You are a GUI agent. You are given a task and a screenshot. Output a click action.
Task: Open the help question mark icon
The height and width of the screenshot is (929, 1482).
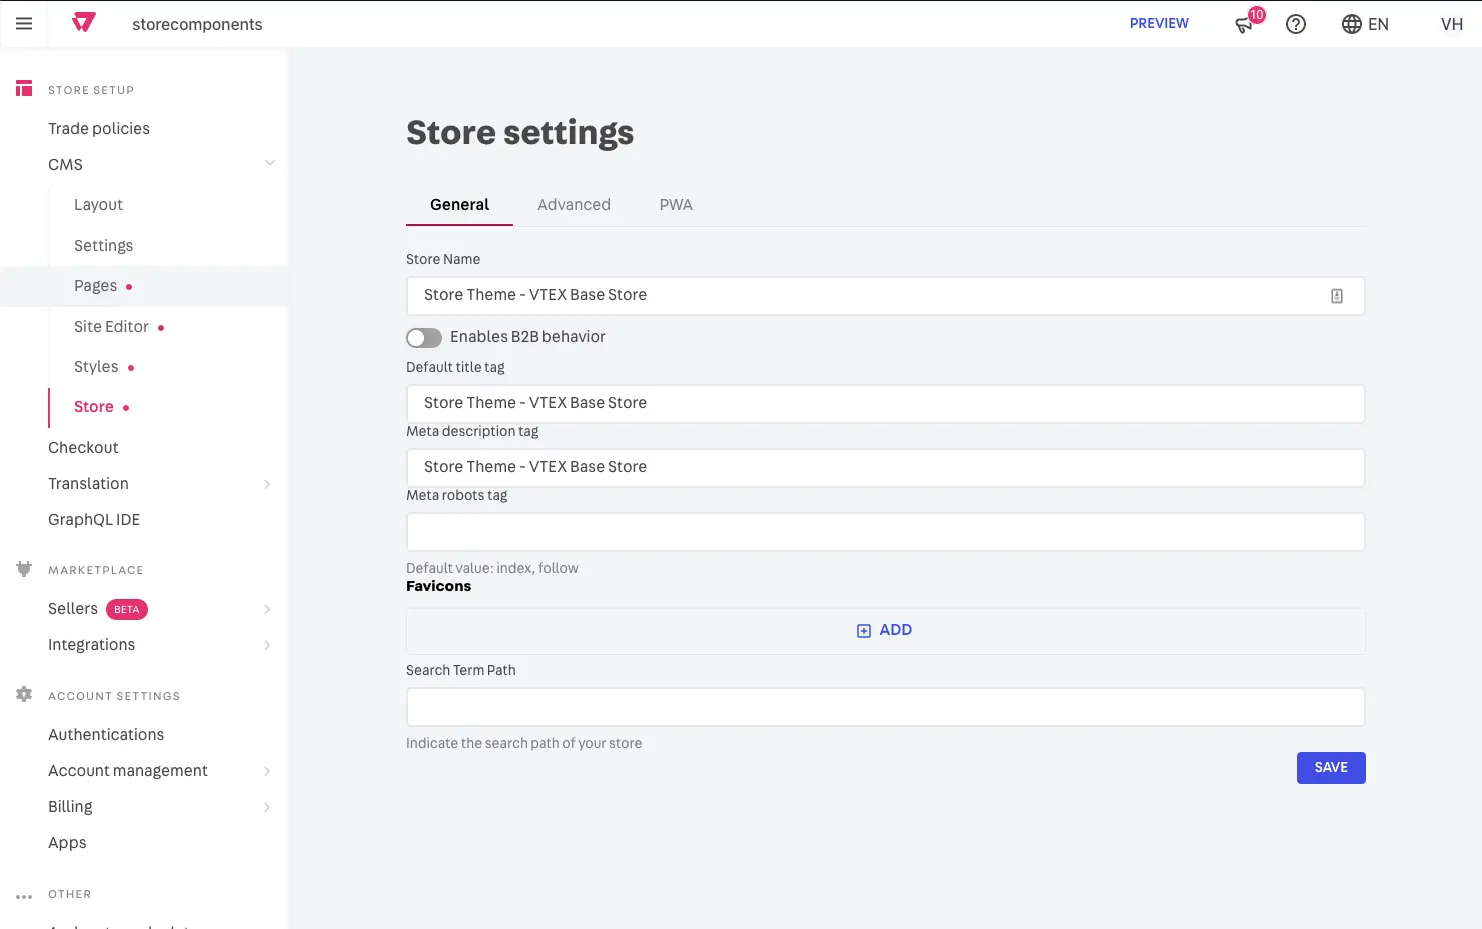tap(1296, 24)
